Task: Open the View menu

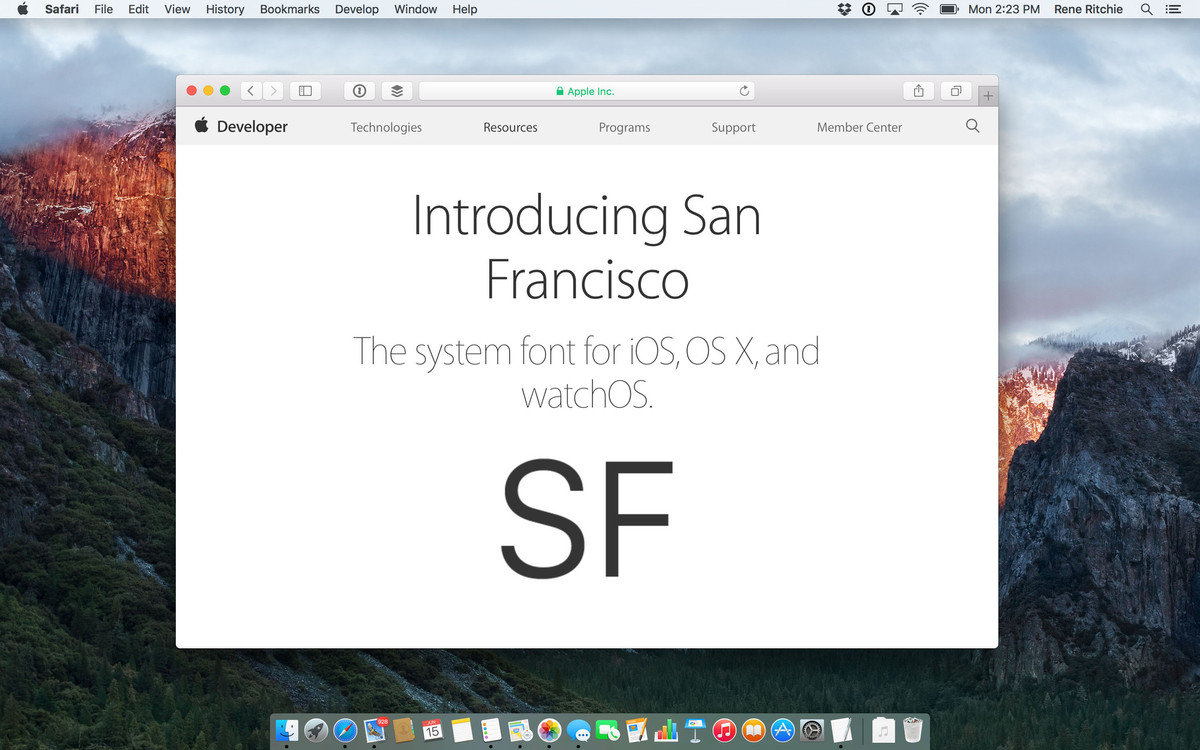Action: (177, 9)
